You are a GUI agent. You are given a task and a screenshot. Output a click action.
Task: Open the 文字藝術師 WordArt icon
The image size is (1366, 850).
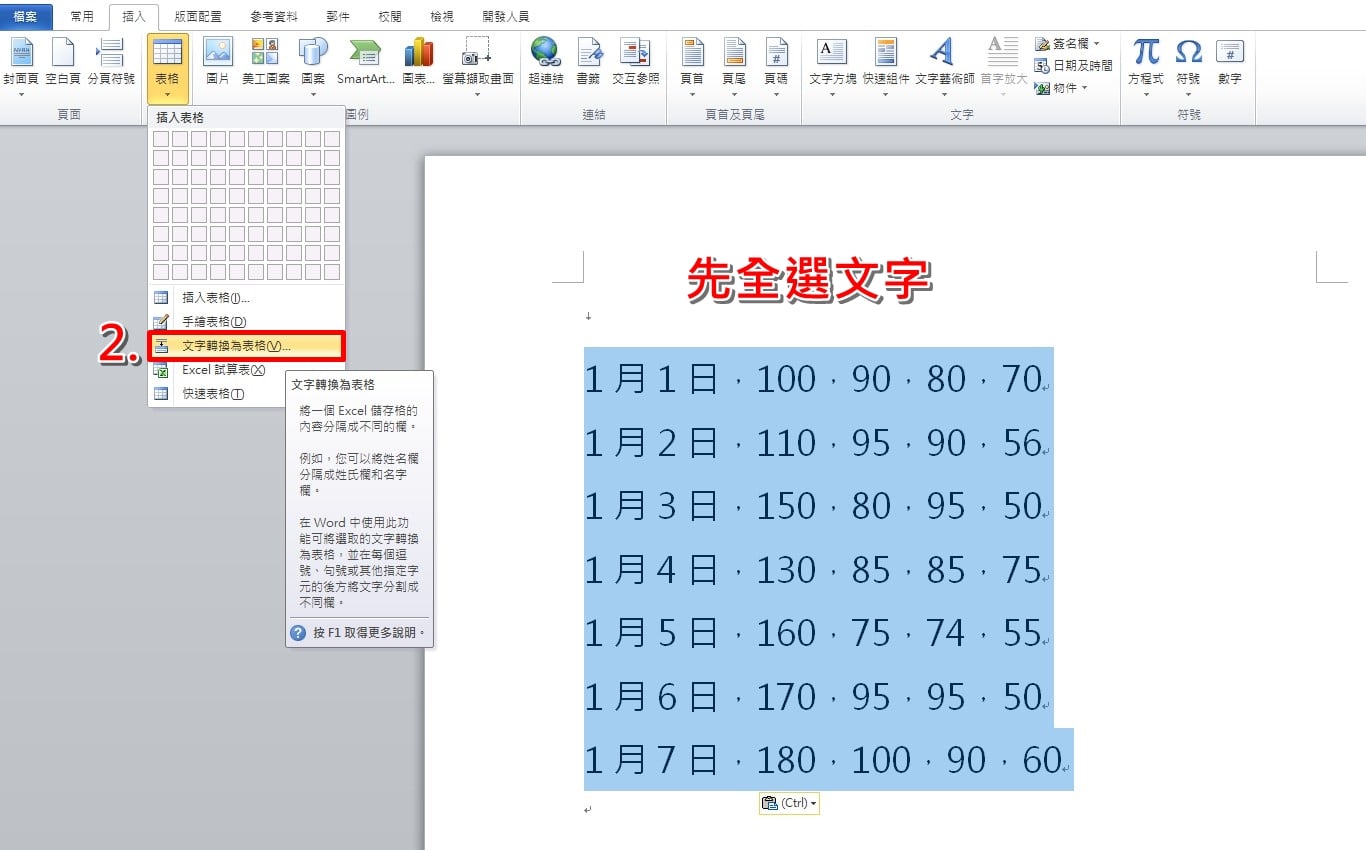pos(942,52)
